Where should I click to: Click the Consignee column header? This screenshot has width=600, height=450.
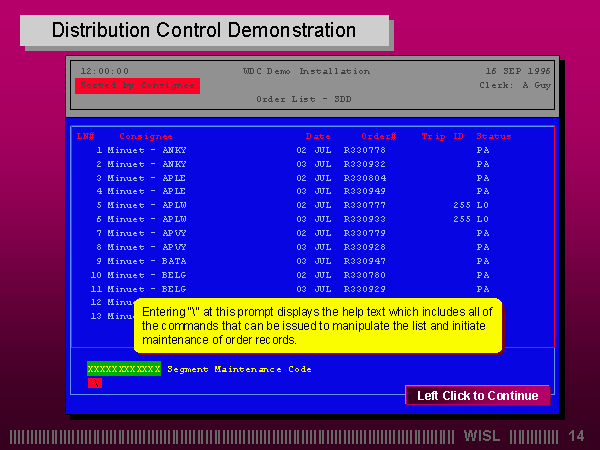146,136
